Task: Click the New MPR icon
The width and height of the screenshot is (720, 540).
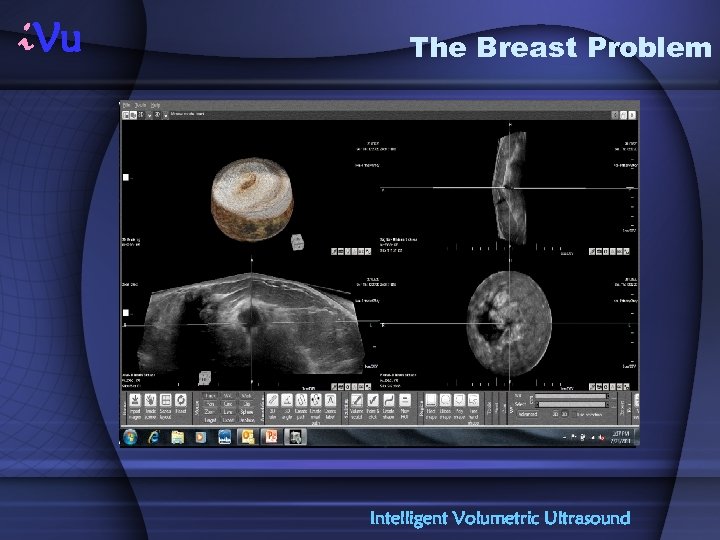Action: tap(405, 400)
